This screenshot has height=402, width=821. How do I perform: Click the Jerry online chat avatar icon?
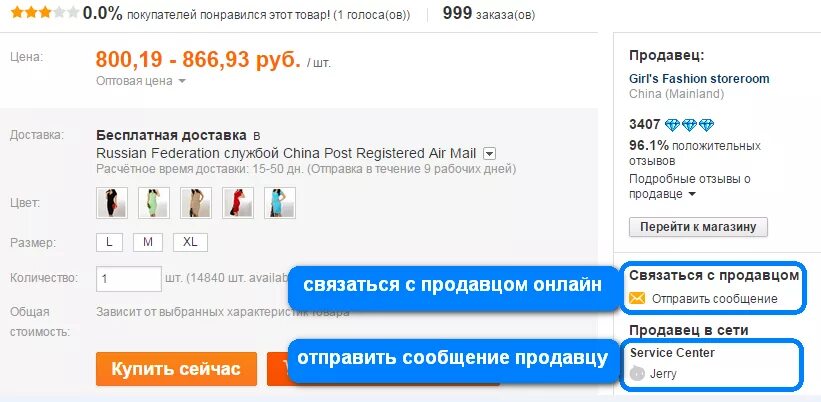tap(637, 374)
